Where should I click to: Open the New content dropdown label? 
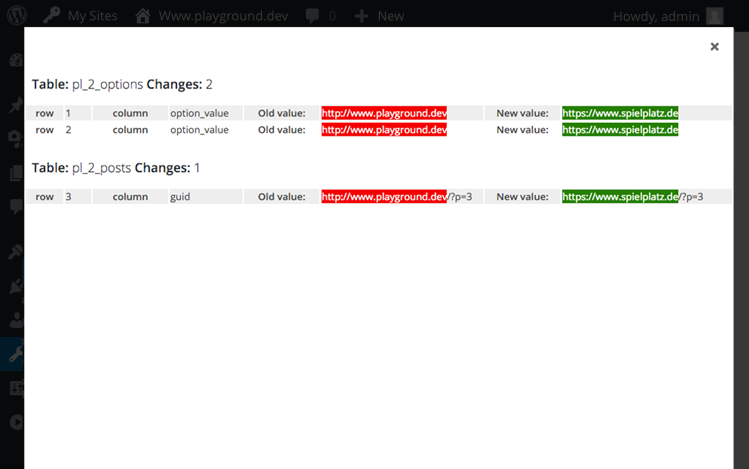[x=390, y=15]
